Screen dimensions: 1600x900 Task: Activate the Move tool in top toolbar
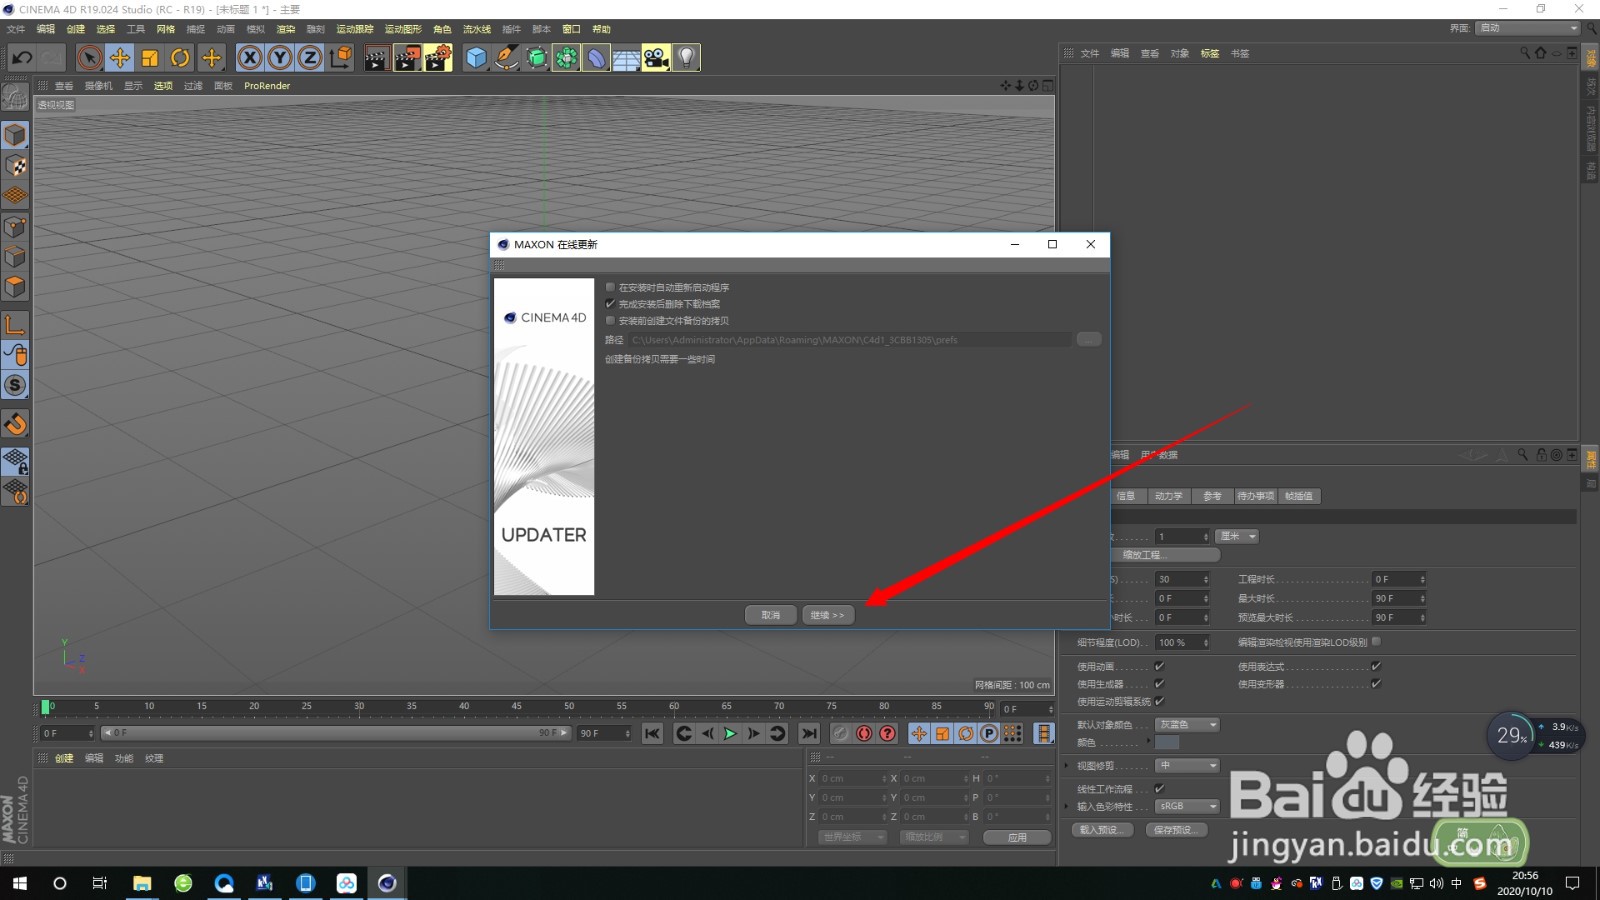(x=120, y=58)
